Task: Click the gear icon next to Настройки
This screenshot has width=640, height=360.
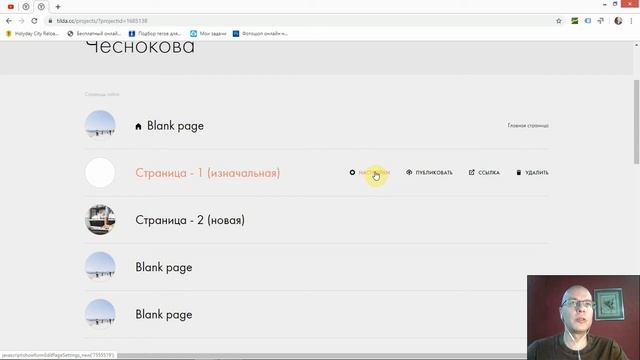Action: 352,173
